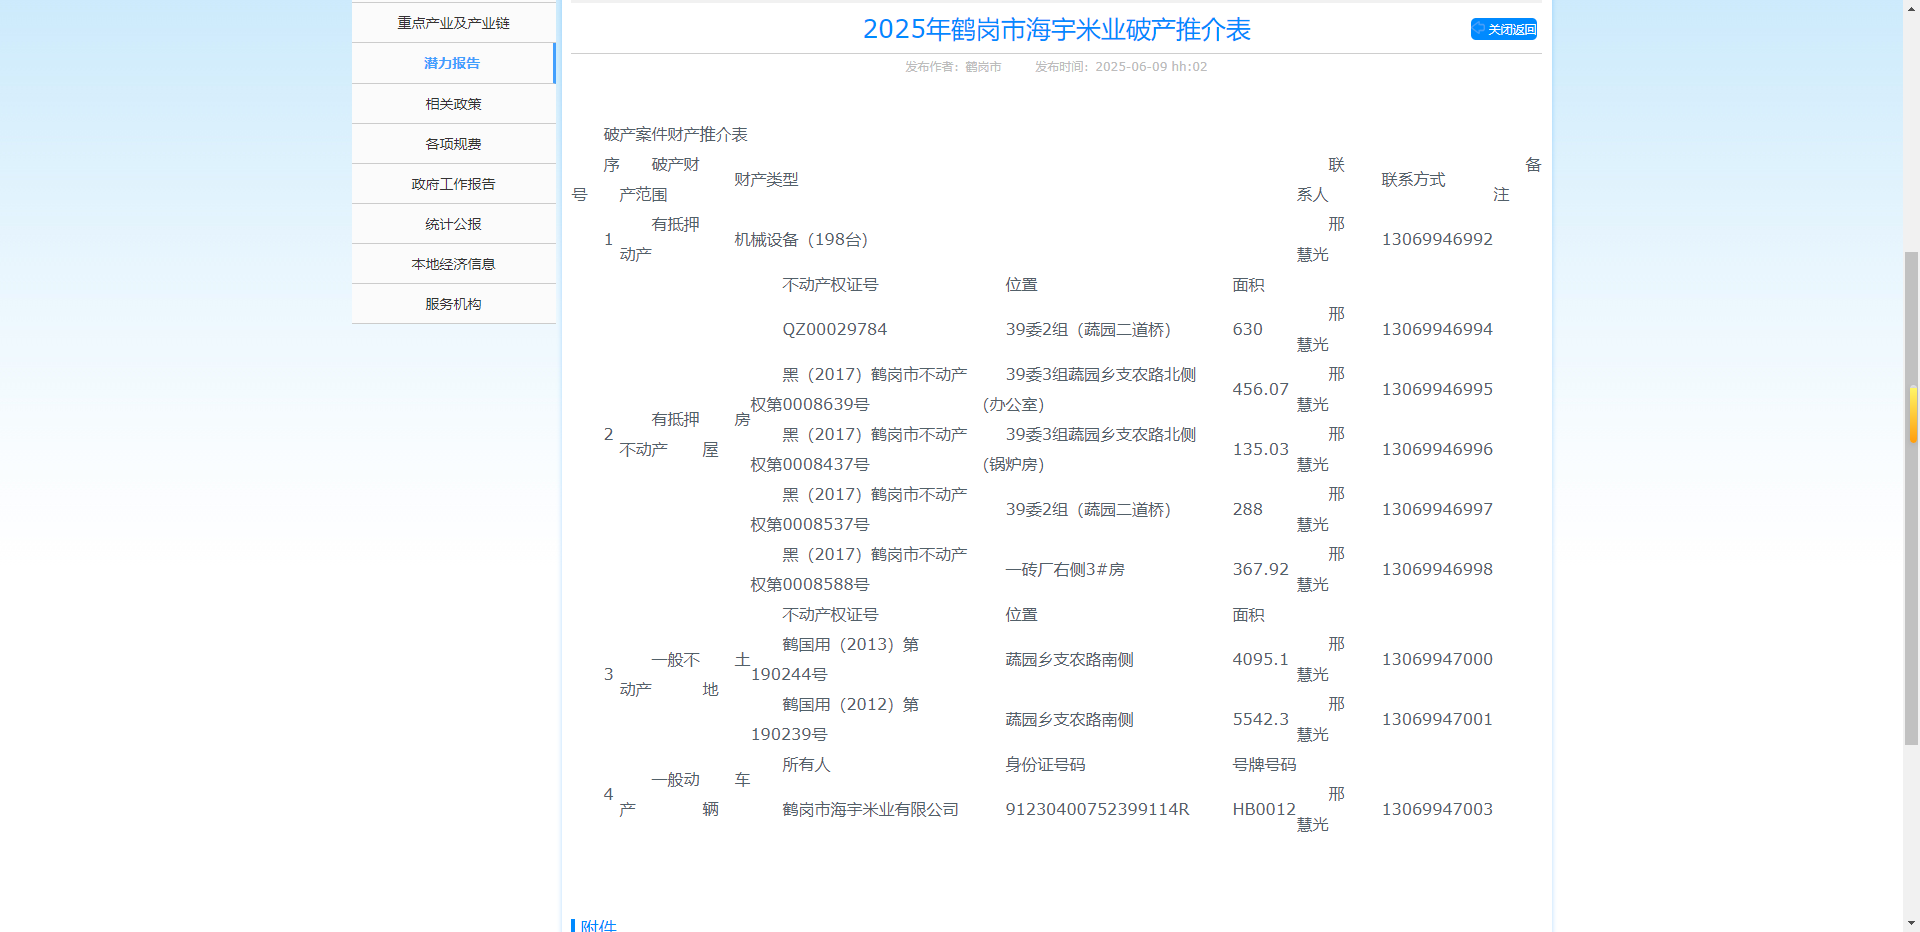Click phone number 13069946995
This screenshot has height=932, width=1920.
1437,389
